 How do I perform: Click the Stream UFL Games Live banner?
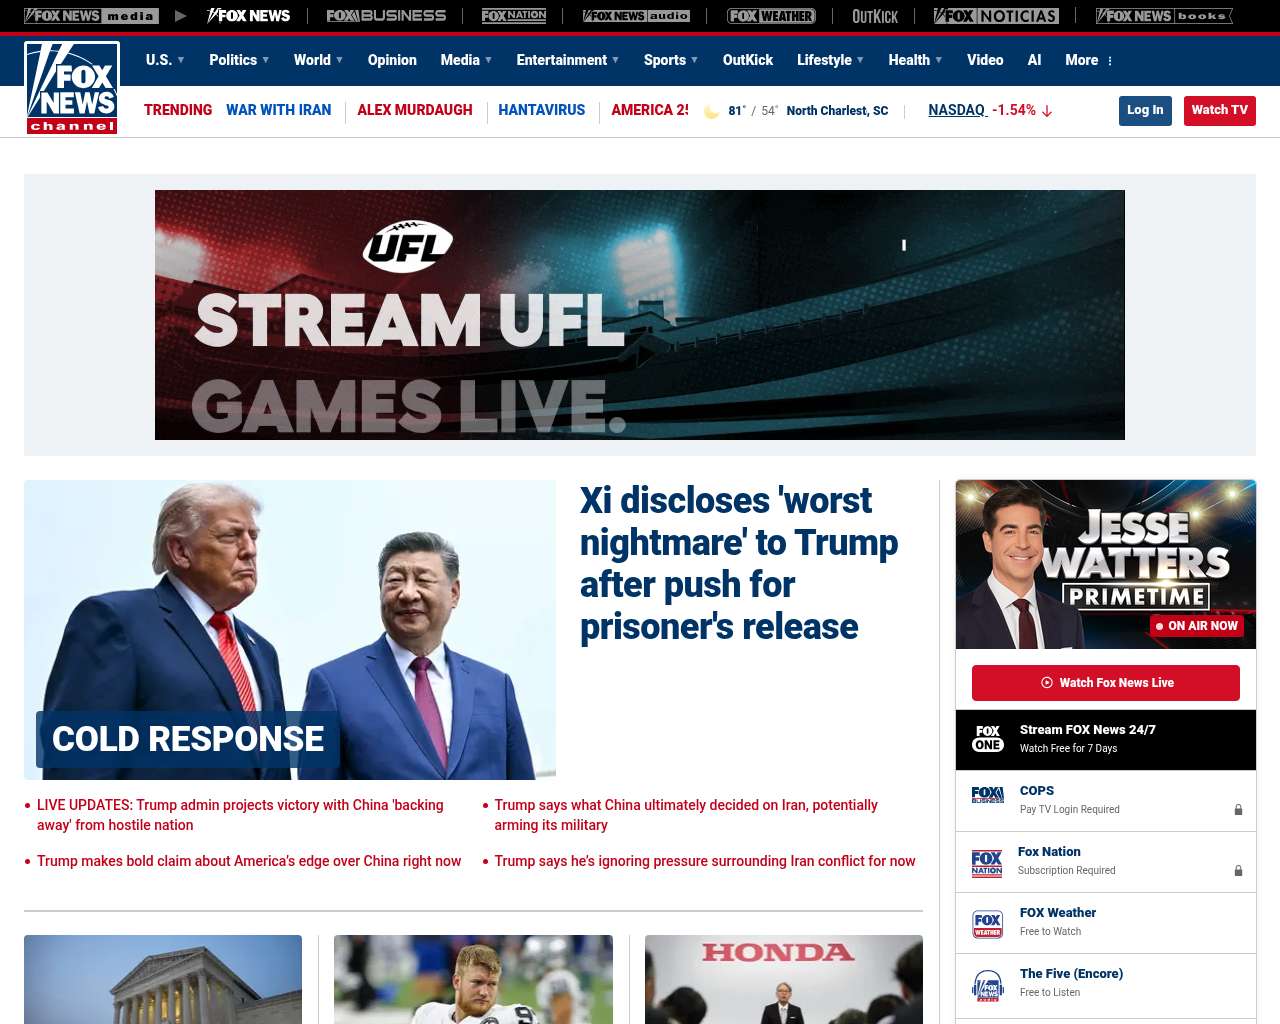click(x=640, y=315)
